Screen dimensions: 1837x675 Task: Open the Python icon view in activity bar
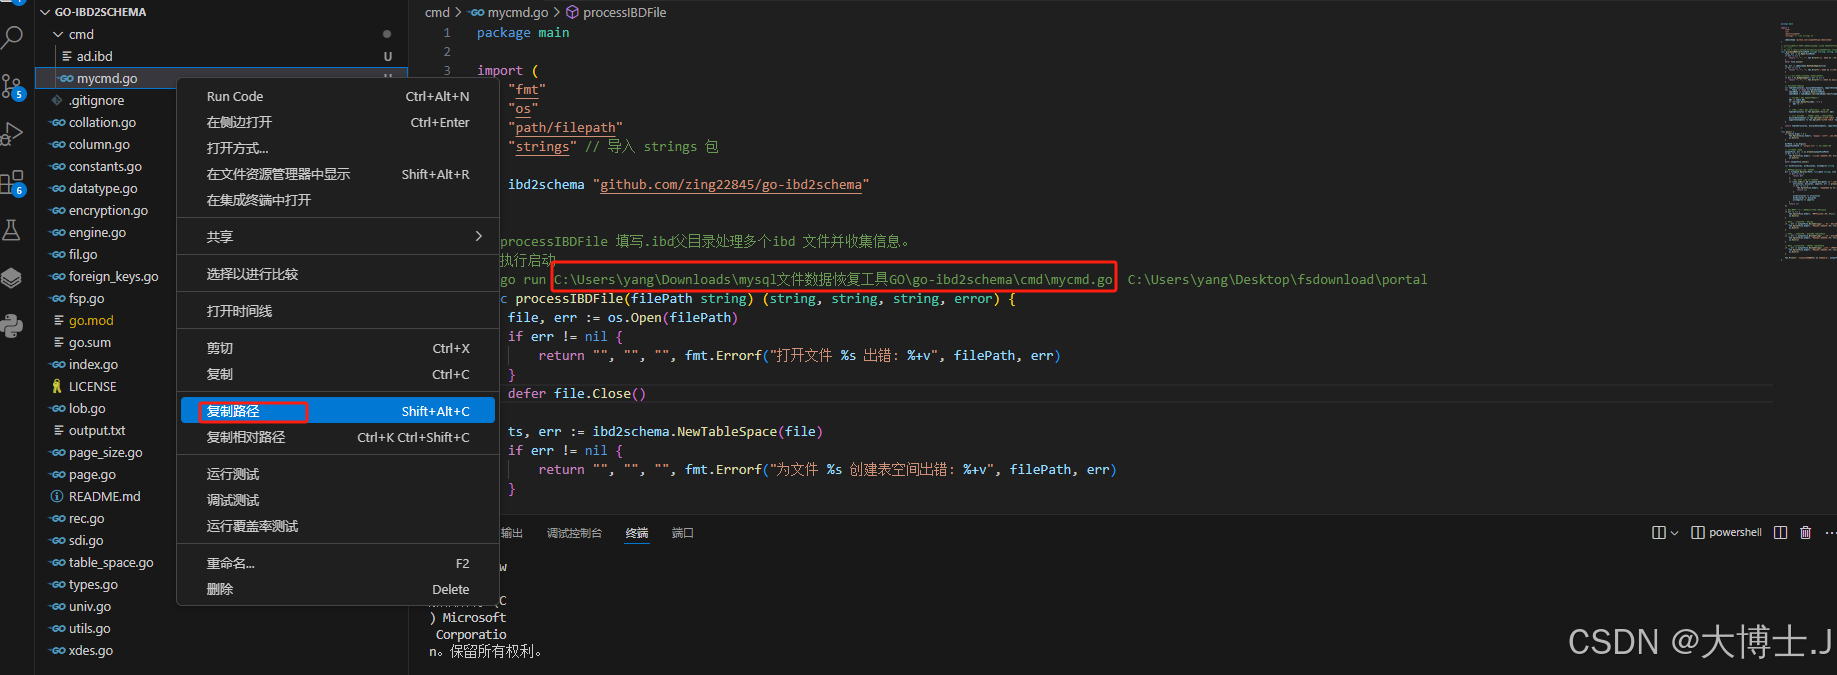click(12, 326)
